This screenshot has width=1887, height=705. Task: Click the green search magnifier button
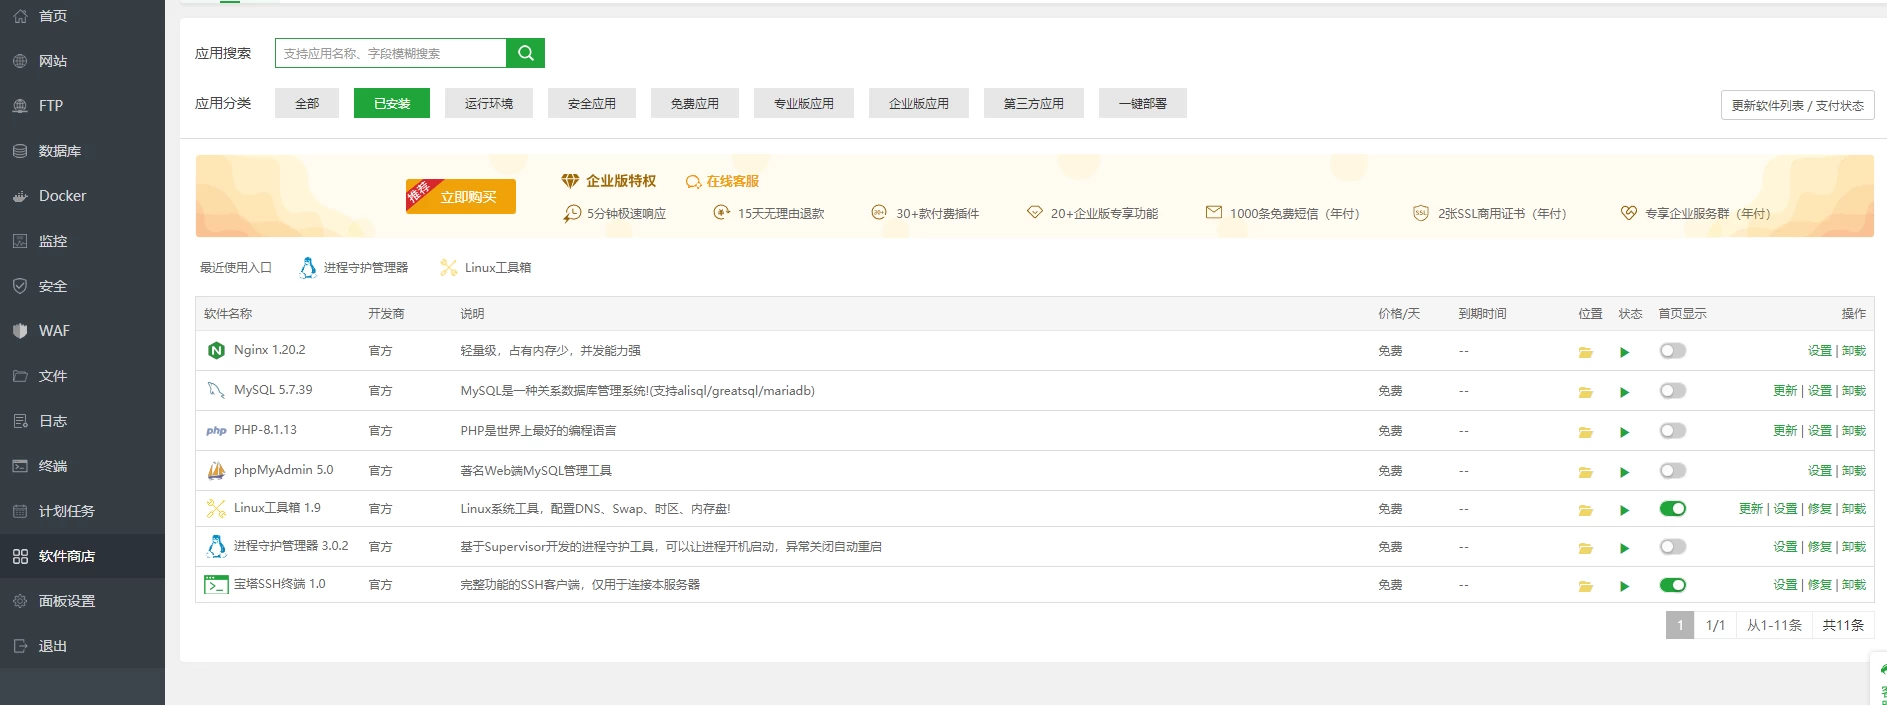pyautogui.click(x=525, y=53)
